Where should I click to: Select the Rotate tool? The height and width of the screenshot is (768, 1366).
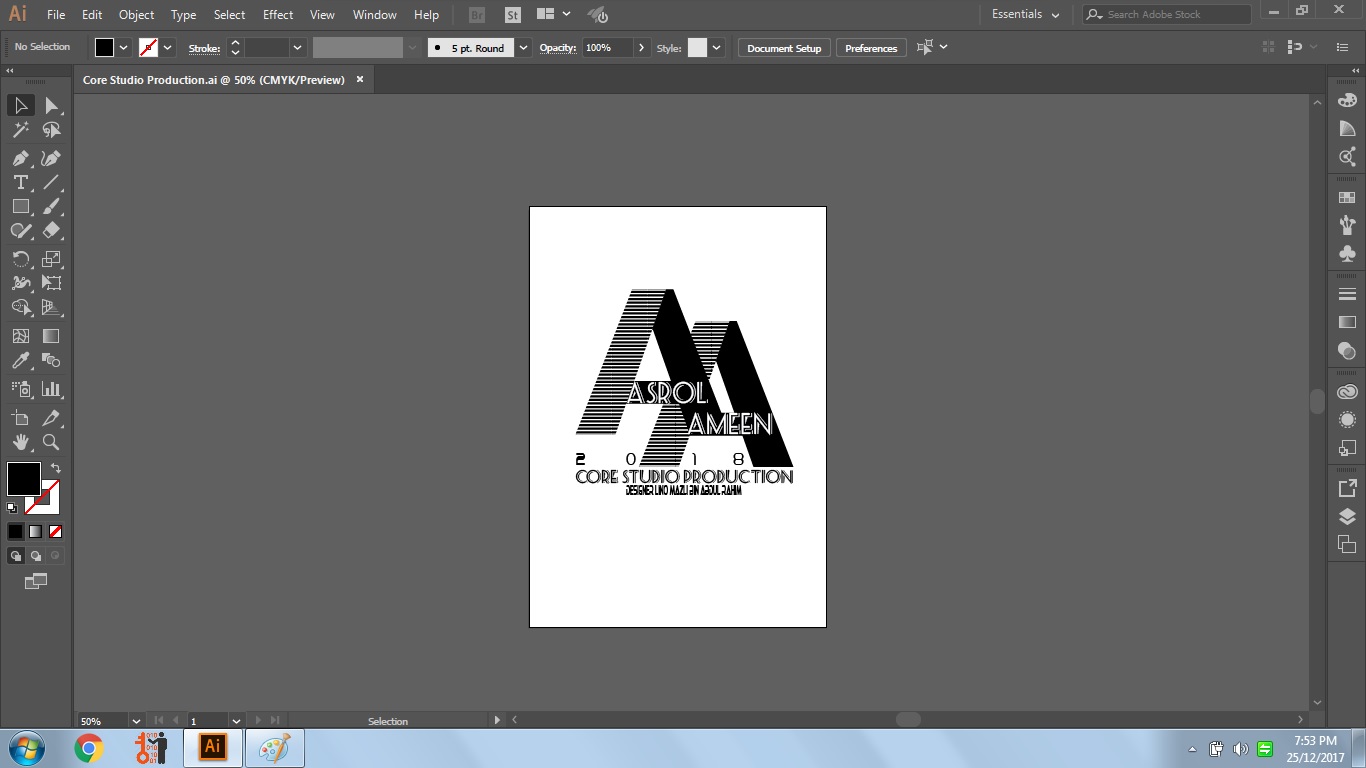20,259
